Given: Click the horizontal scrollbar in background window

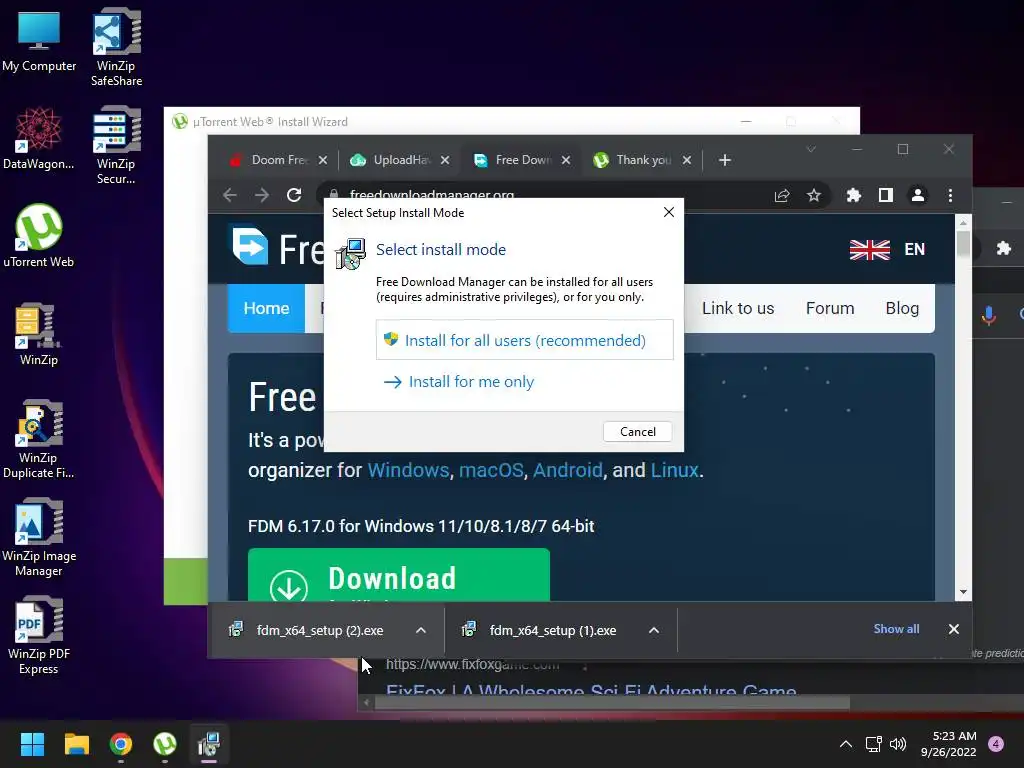Looking at the screenshot, I should 612,703.
